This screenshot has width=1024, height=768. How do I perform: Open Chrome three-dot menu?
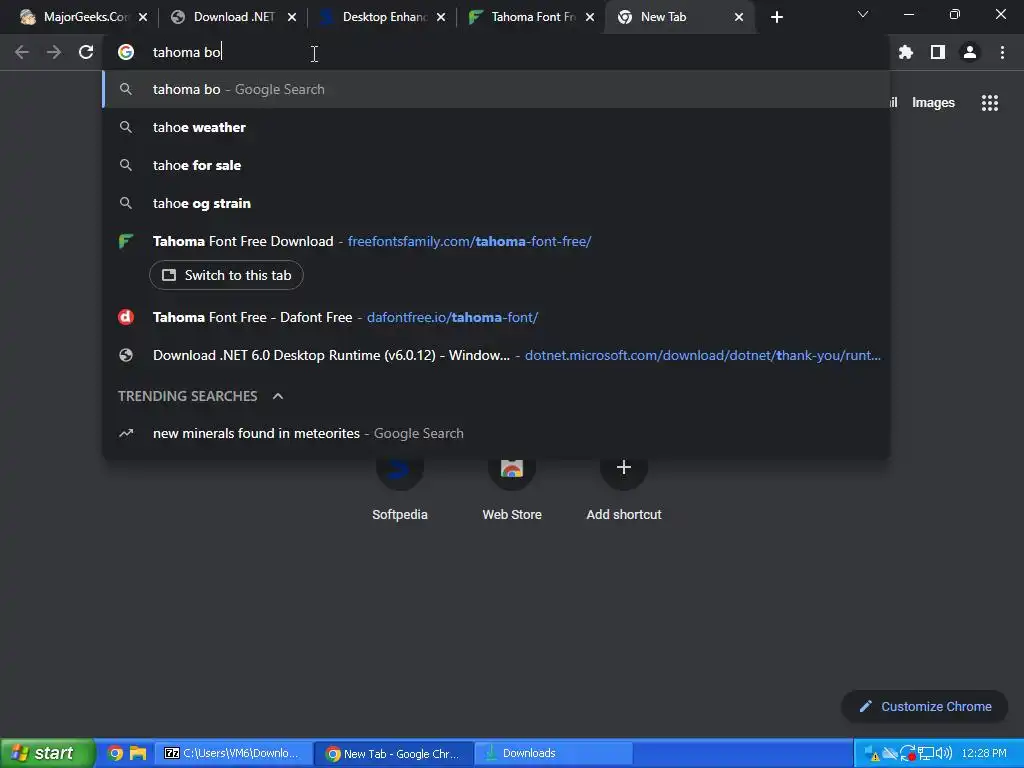pyautogui.click(x=1002, y=52)
